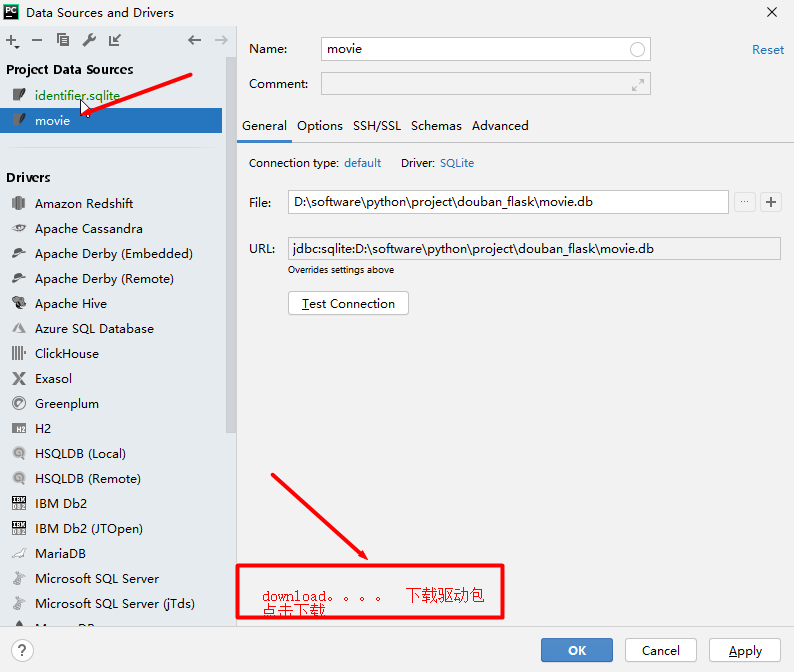Expand the Comment field editor

[638, 85]
